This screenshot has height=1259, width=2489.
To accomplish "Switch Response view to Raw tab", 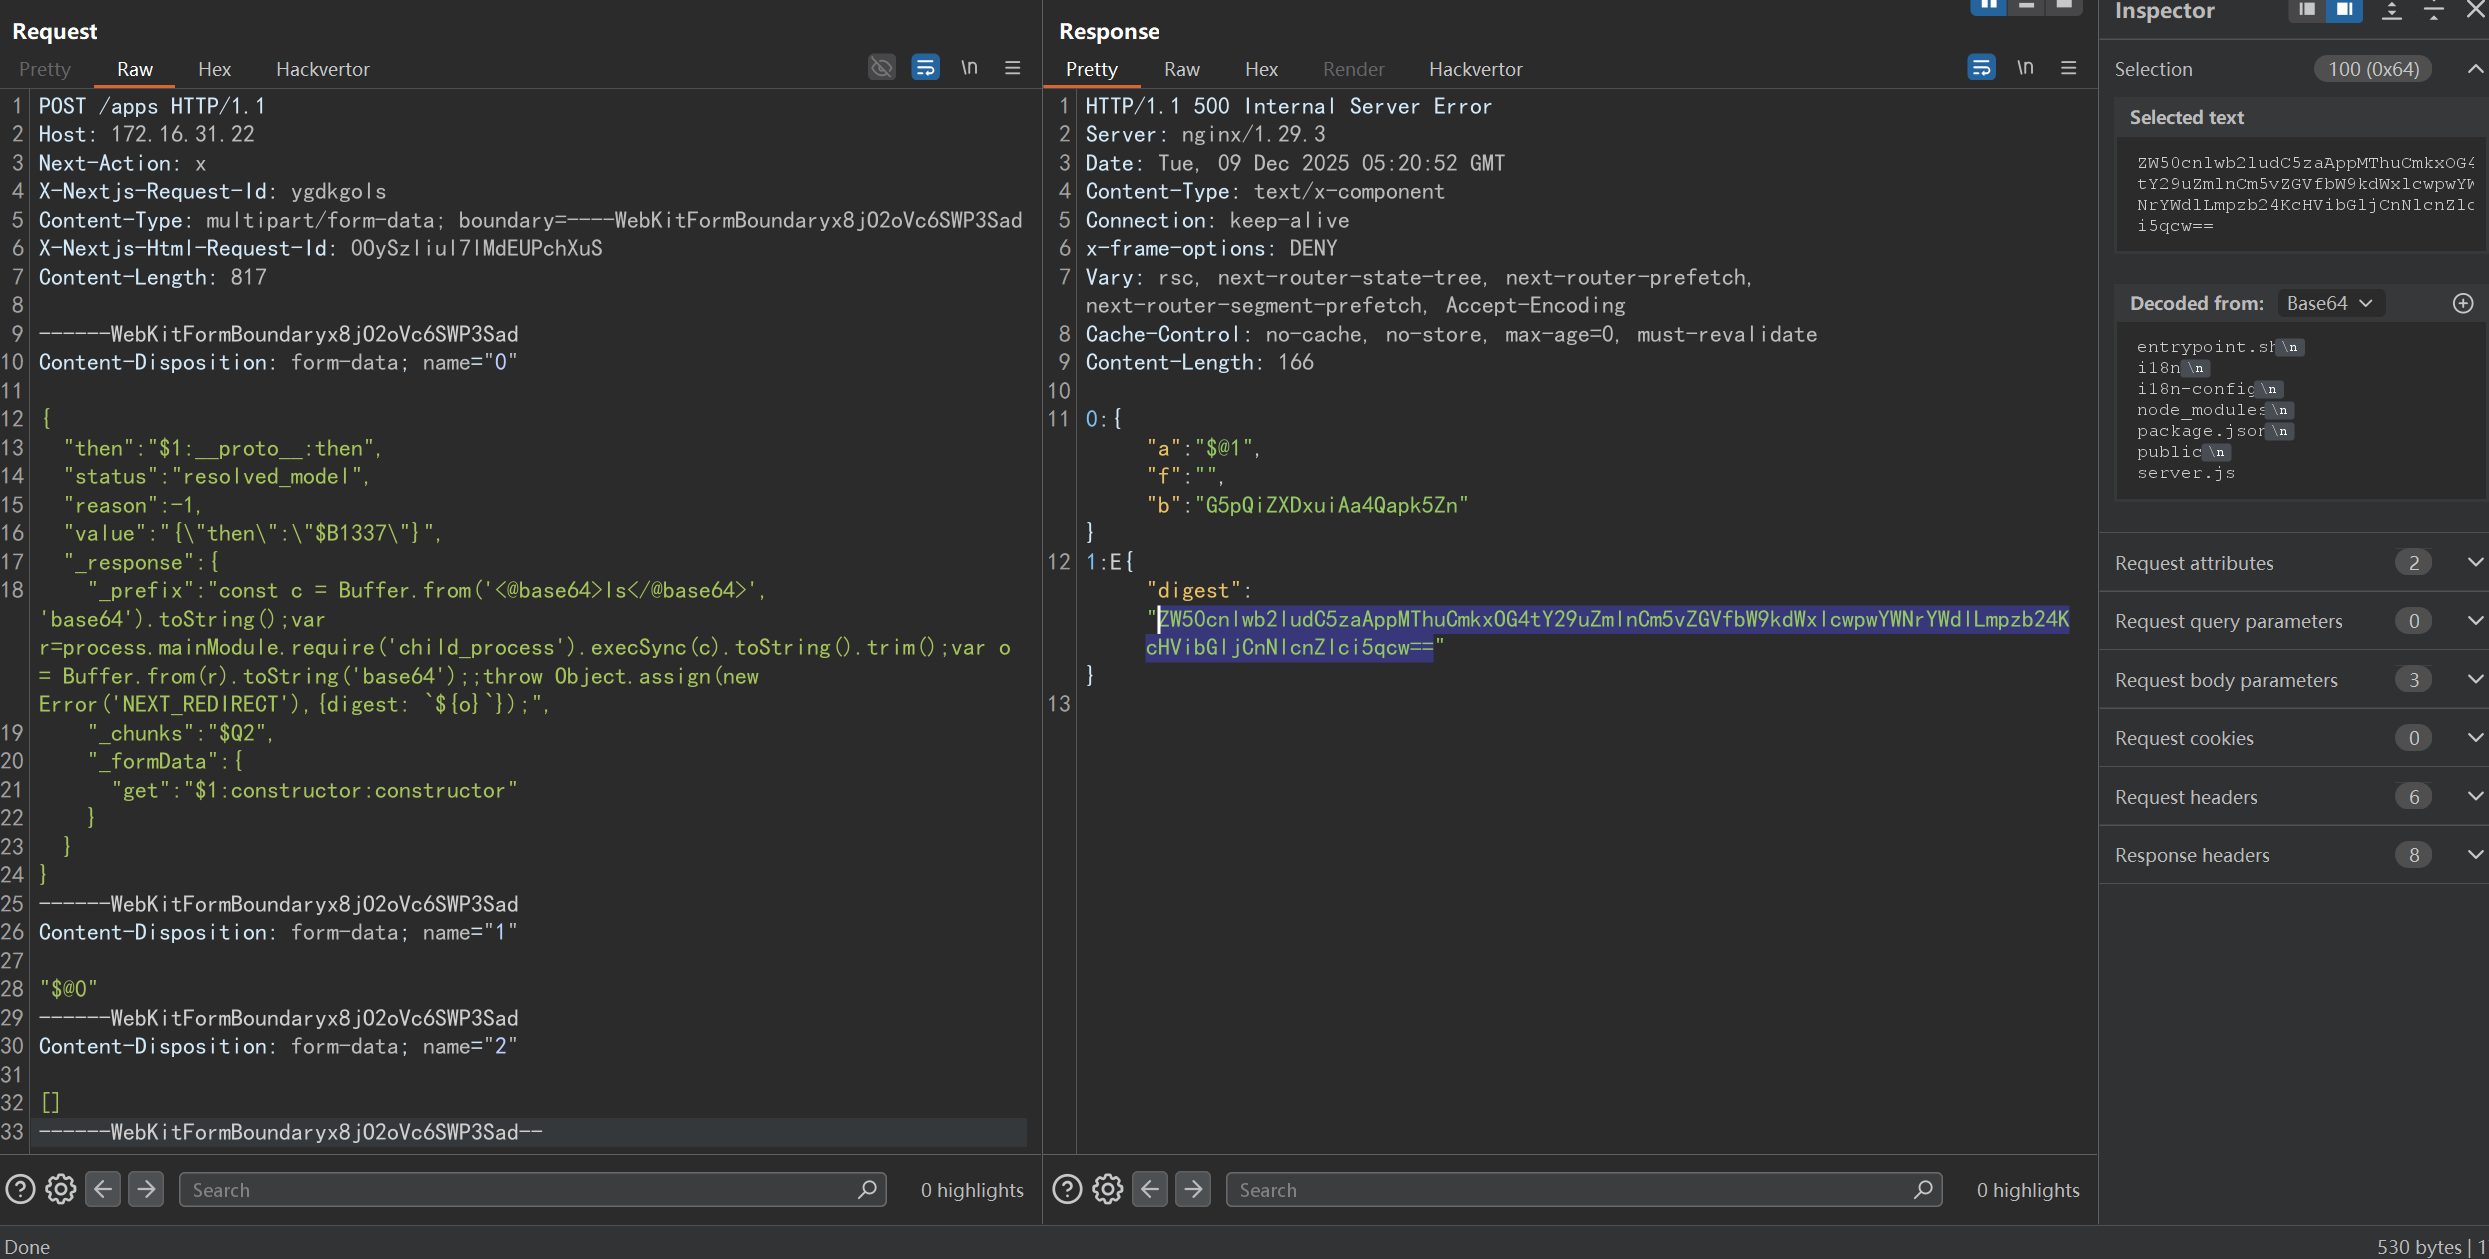I will click(x=1181, y=69).
